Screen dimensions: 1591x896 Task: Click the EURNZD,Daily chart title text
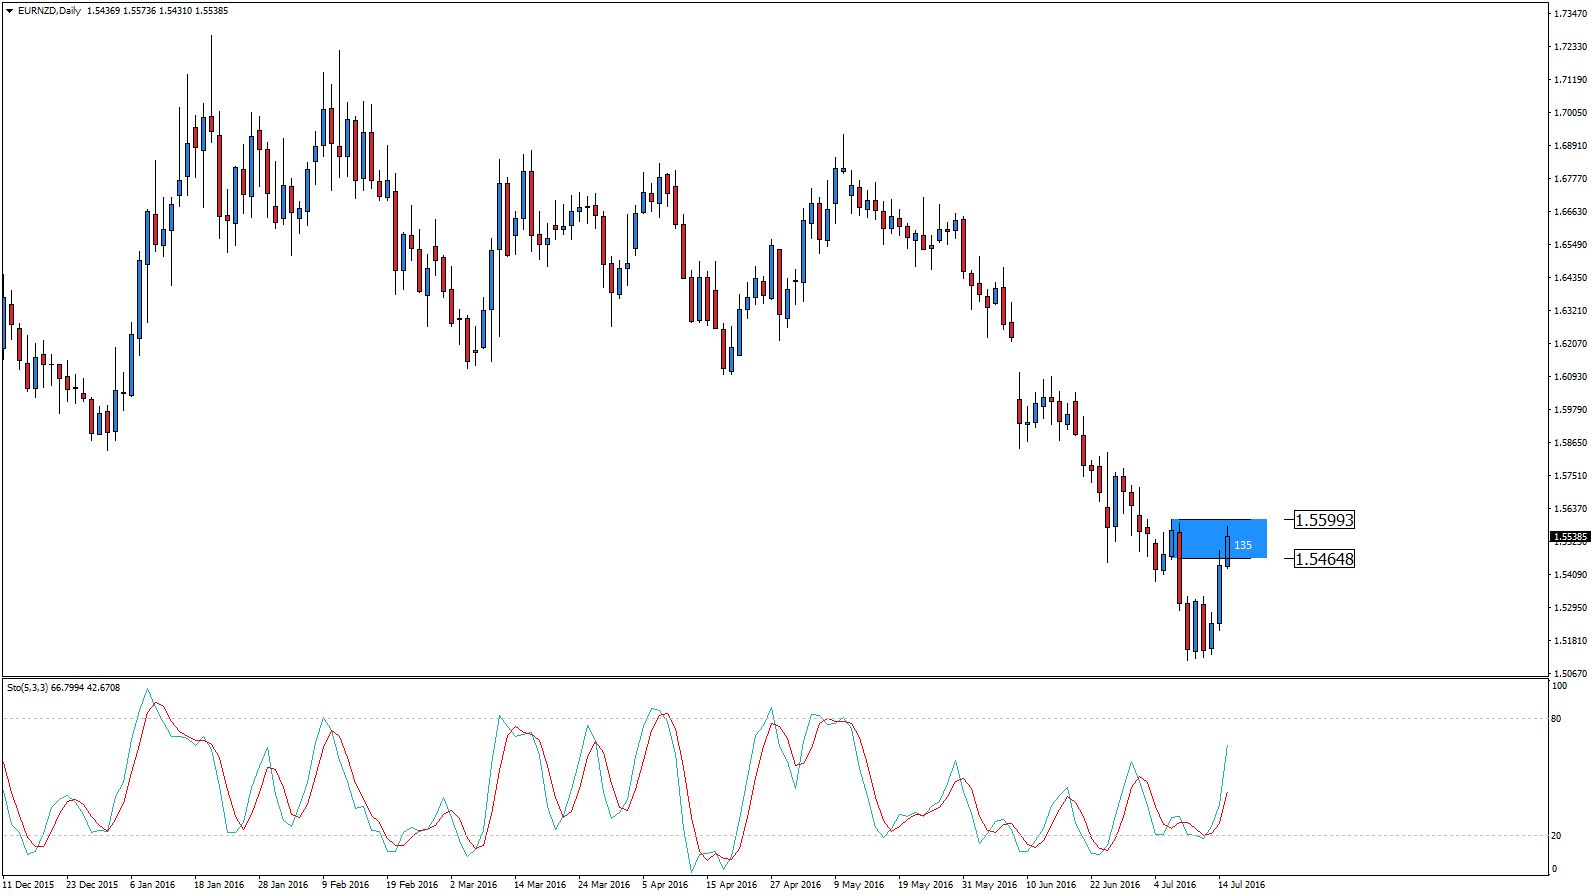[50, 11]
